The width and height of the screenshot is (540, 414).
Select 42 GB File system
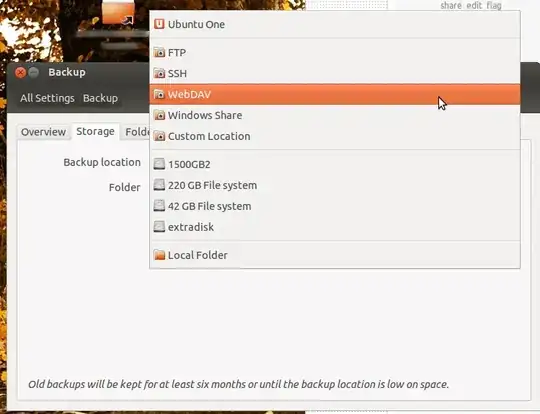(x=335, y=206)
